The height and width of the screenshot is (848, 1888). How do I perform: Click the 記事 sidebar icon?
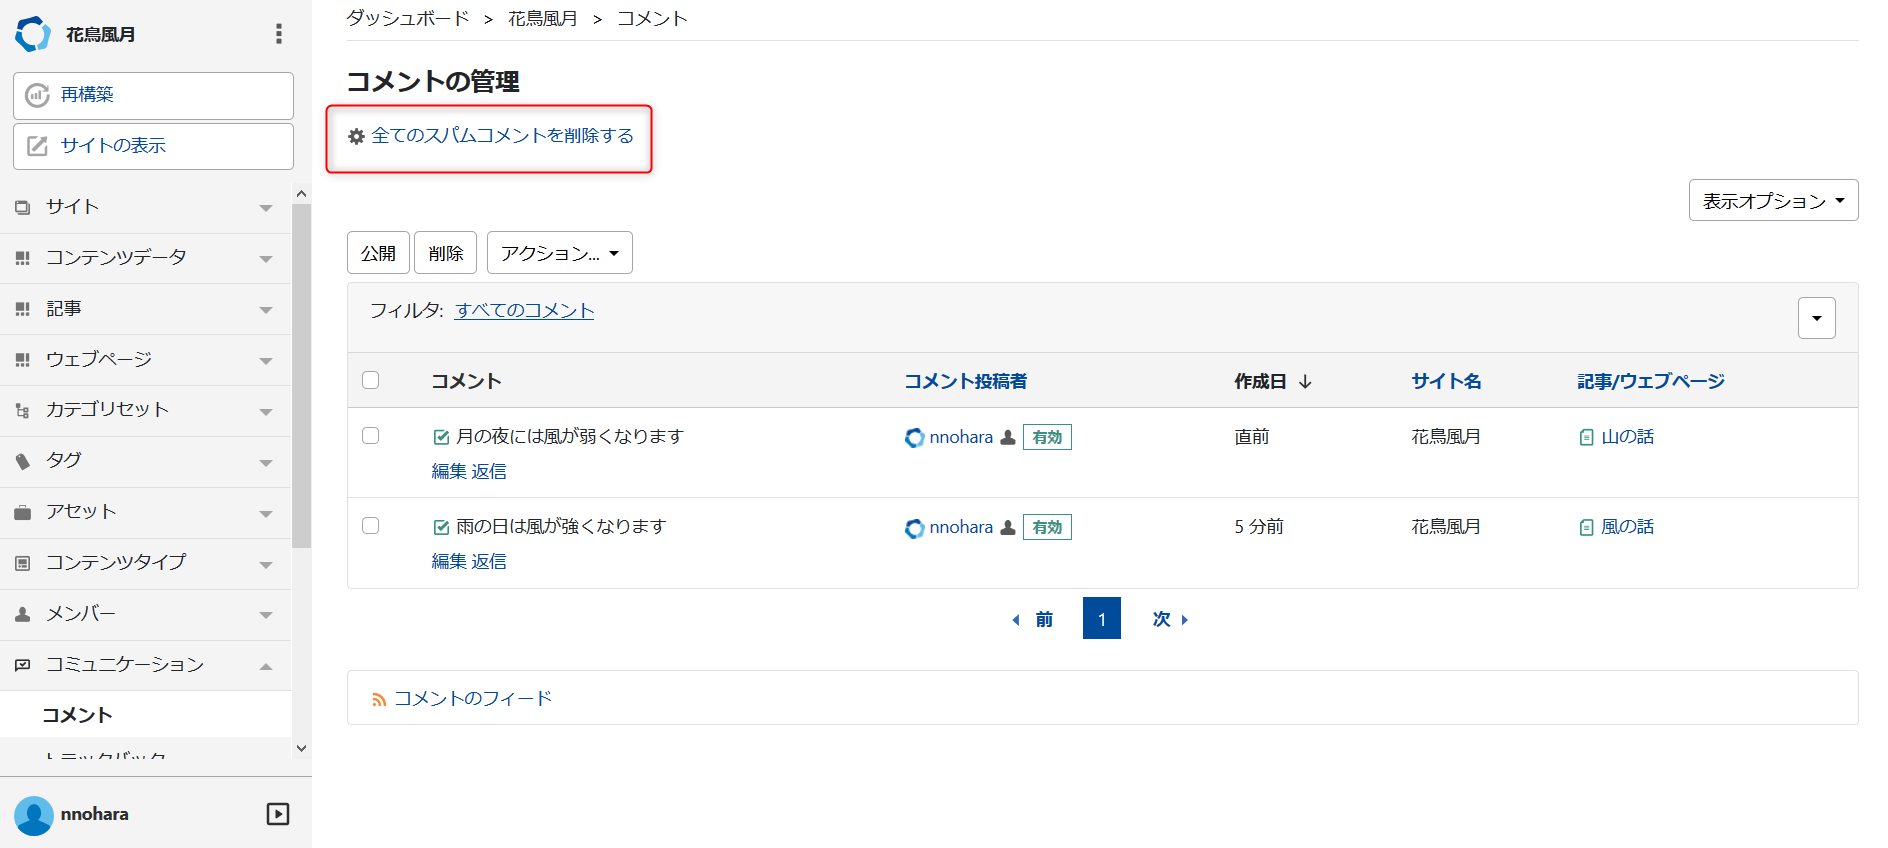(x=23, y=309)
